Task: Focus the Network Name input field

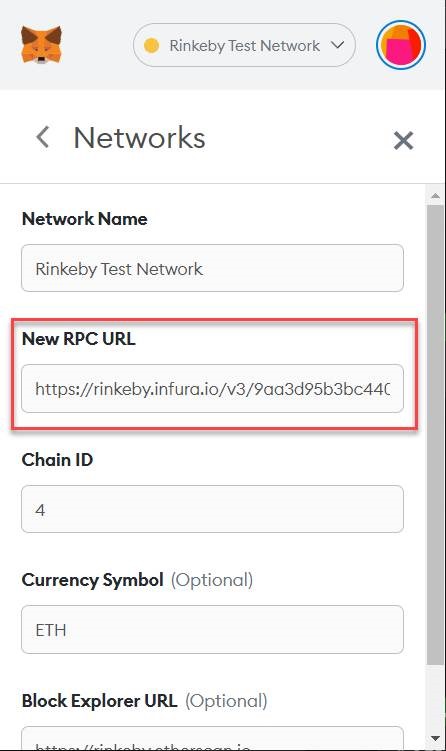Action: (x=212, y=268)
